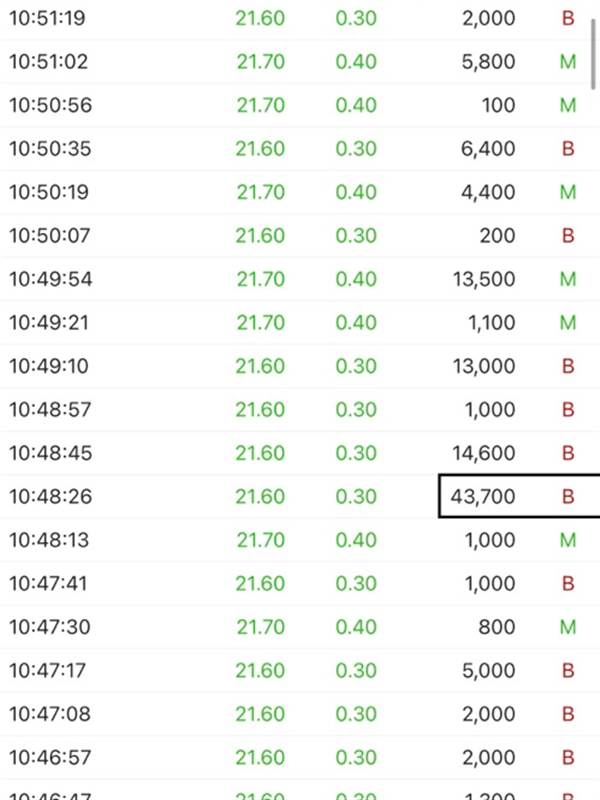Click the B marker on the 10:46:57 row
600x800 pixels.
pos(568,758)
